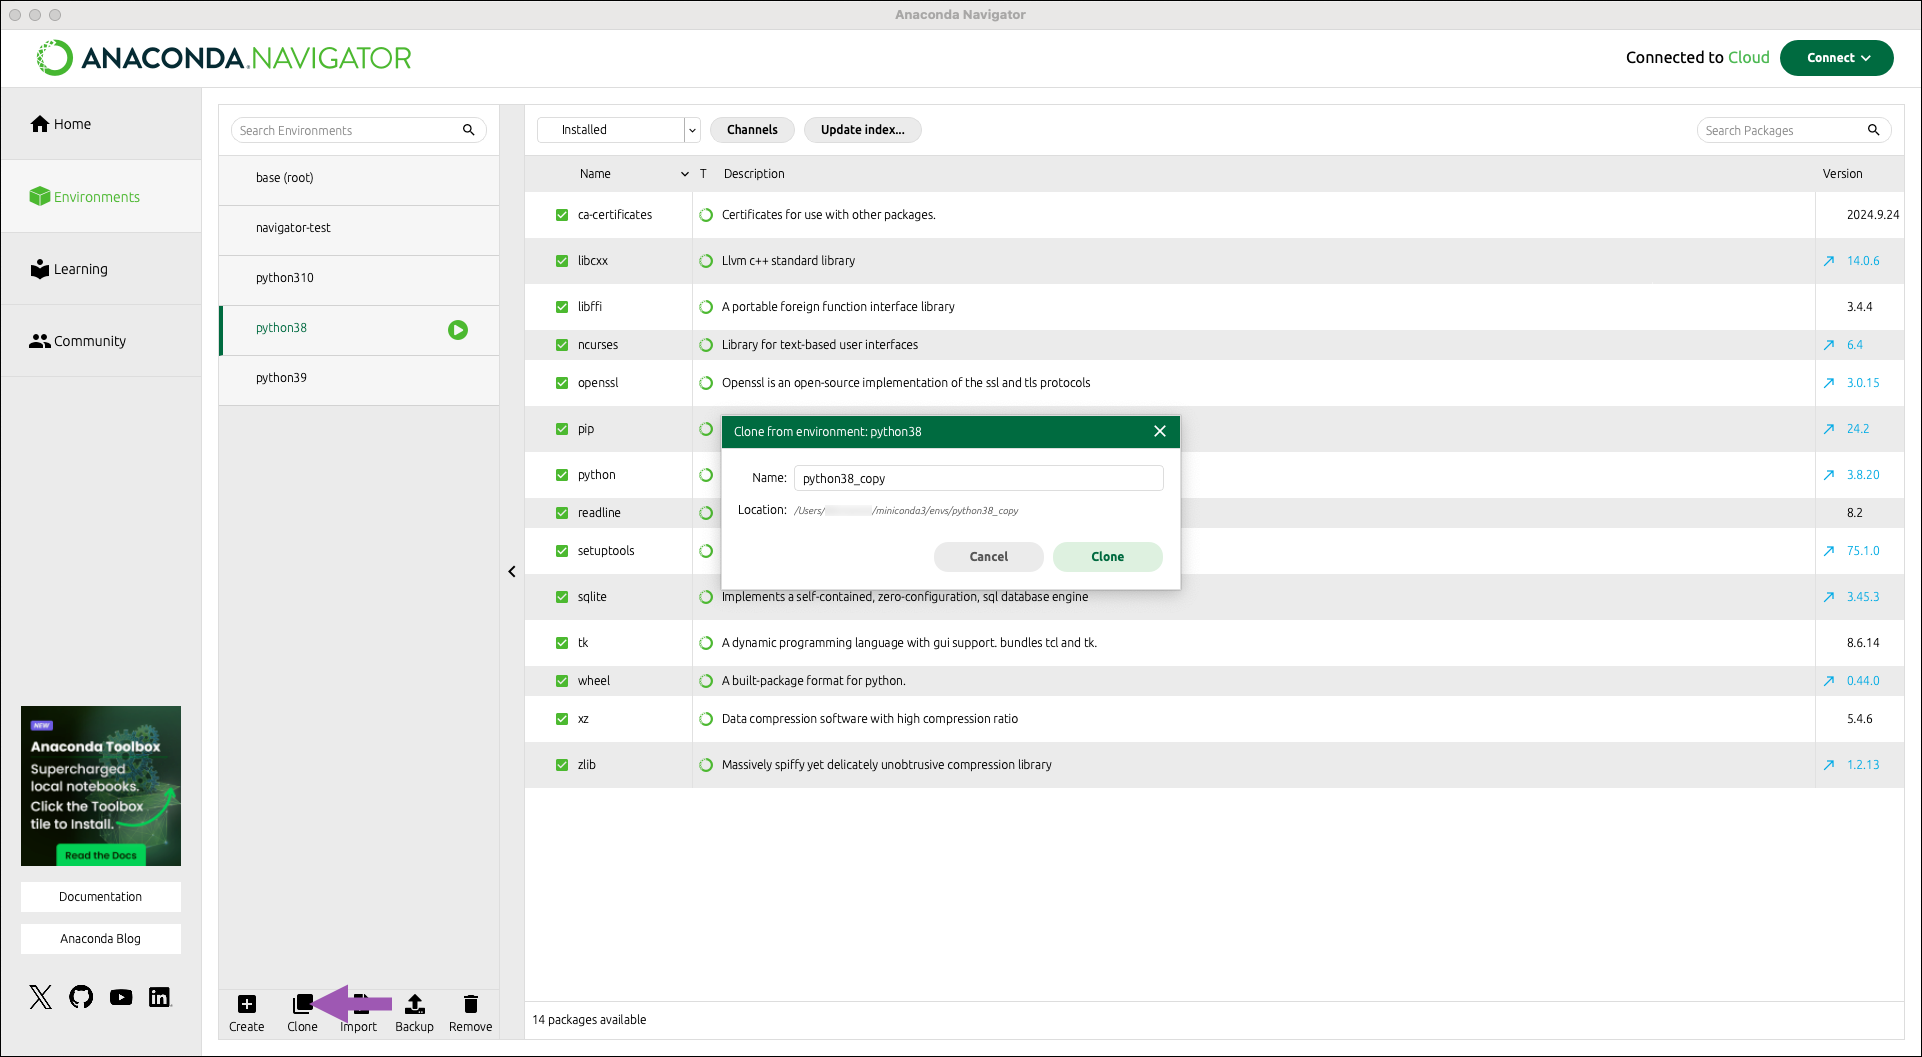Click the upgrade arrow icon for openssl
Image resolution: width=1922 pixels, height=1057 pixels.
coord(1829,383)
